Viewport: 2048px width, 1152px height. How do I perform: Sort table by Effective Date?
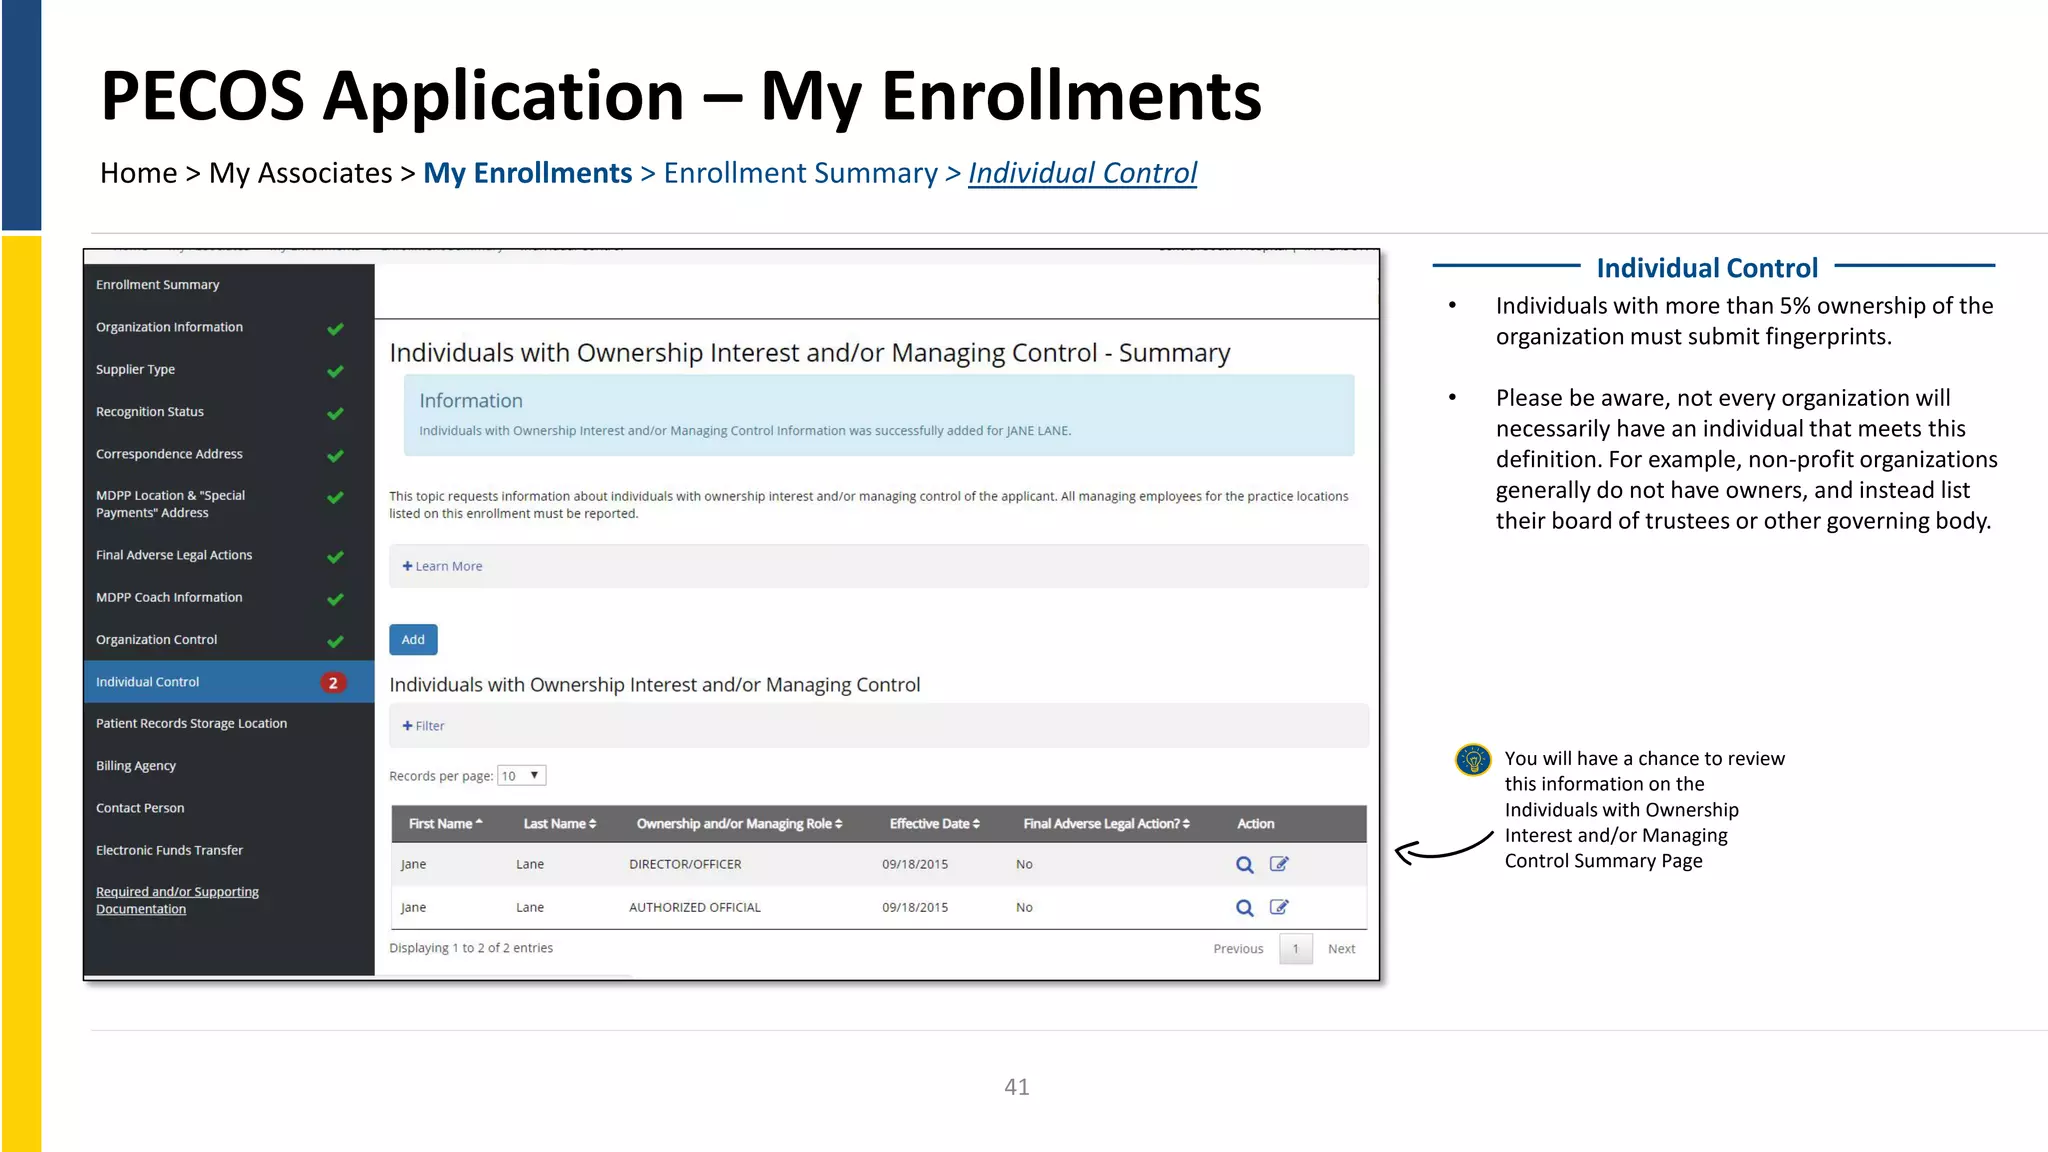(x=935, y=824)
